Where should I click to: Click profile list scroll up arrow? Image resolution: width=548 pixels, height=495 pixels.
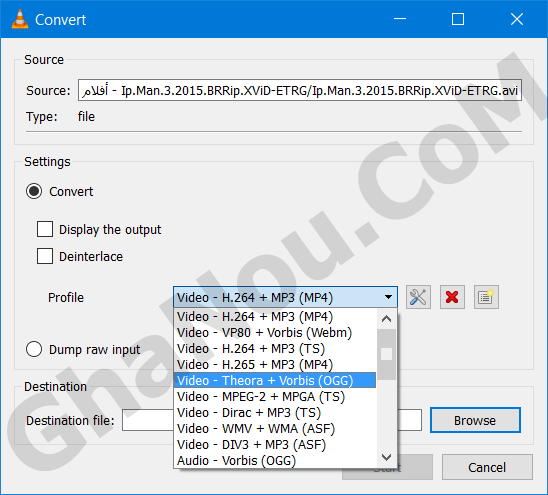point(387,318)
